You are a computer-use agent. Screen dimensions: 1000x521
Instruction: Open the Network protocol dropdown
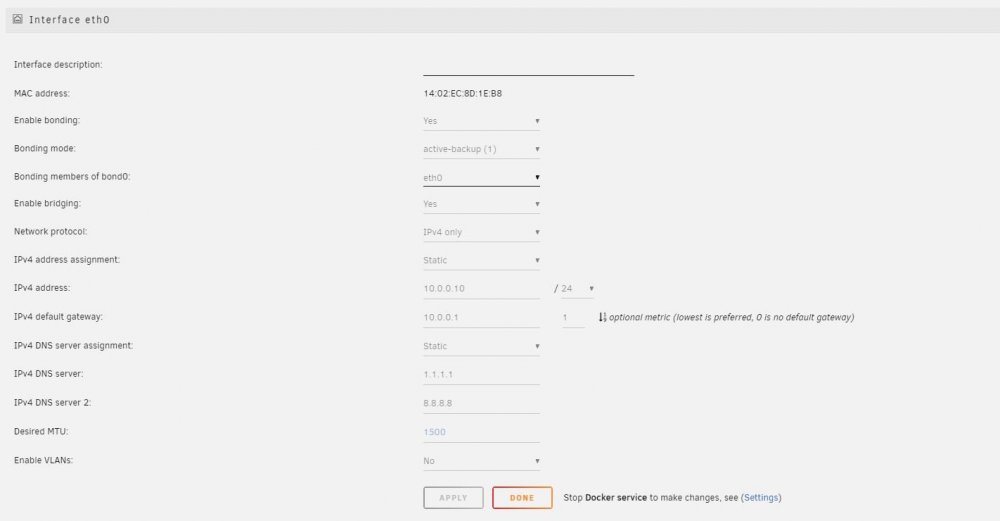481,232
